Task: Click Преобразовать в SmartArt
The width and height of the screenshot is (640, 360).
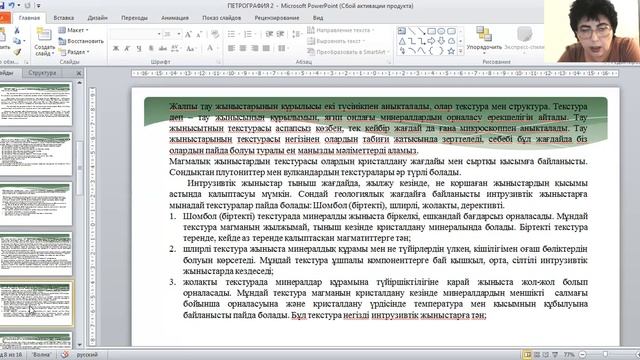Action: (x=348, y=52)
